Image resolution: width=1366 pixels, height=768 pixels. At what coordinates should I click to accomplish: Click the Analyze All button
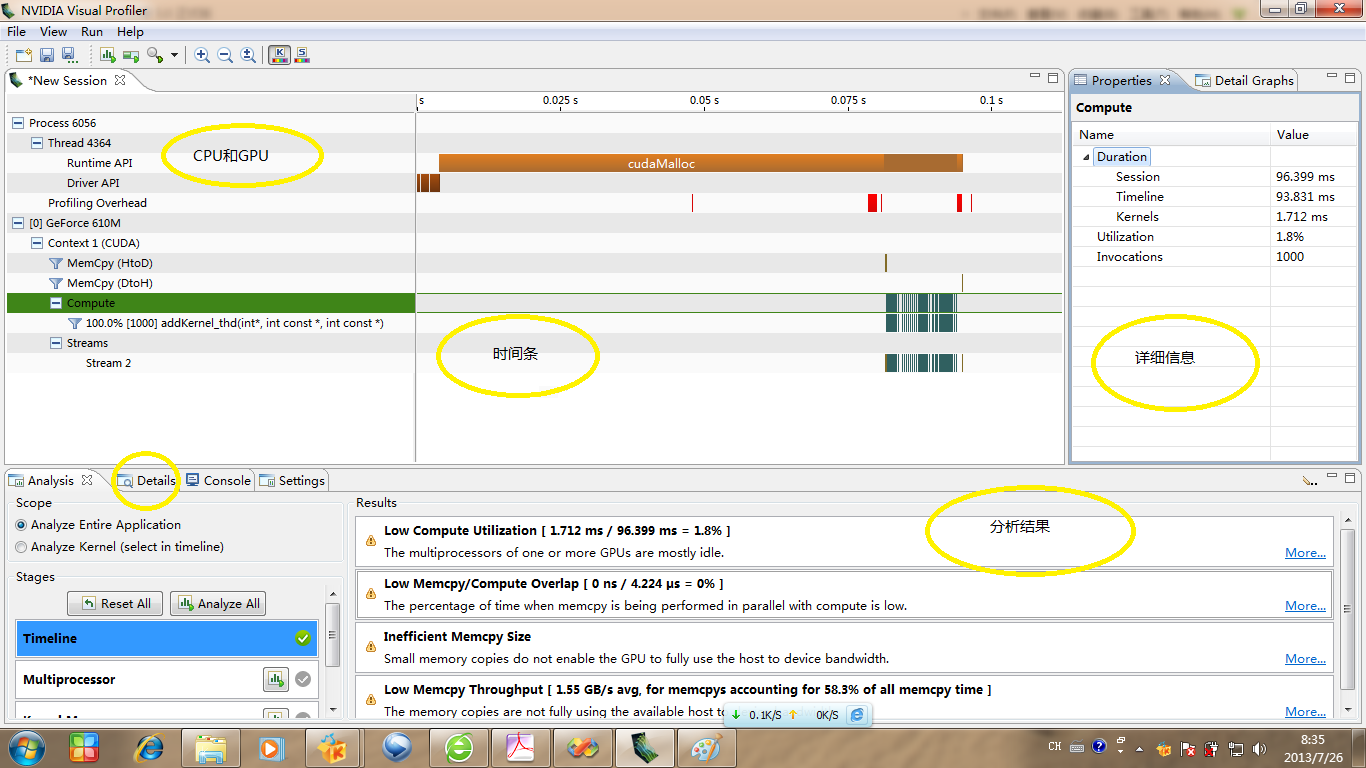(220, 603)
